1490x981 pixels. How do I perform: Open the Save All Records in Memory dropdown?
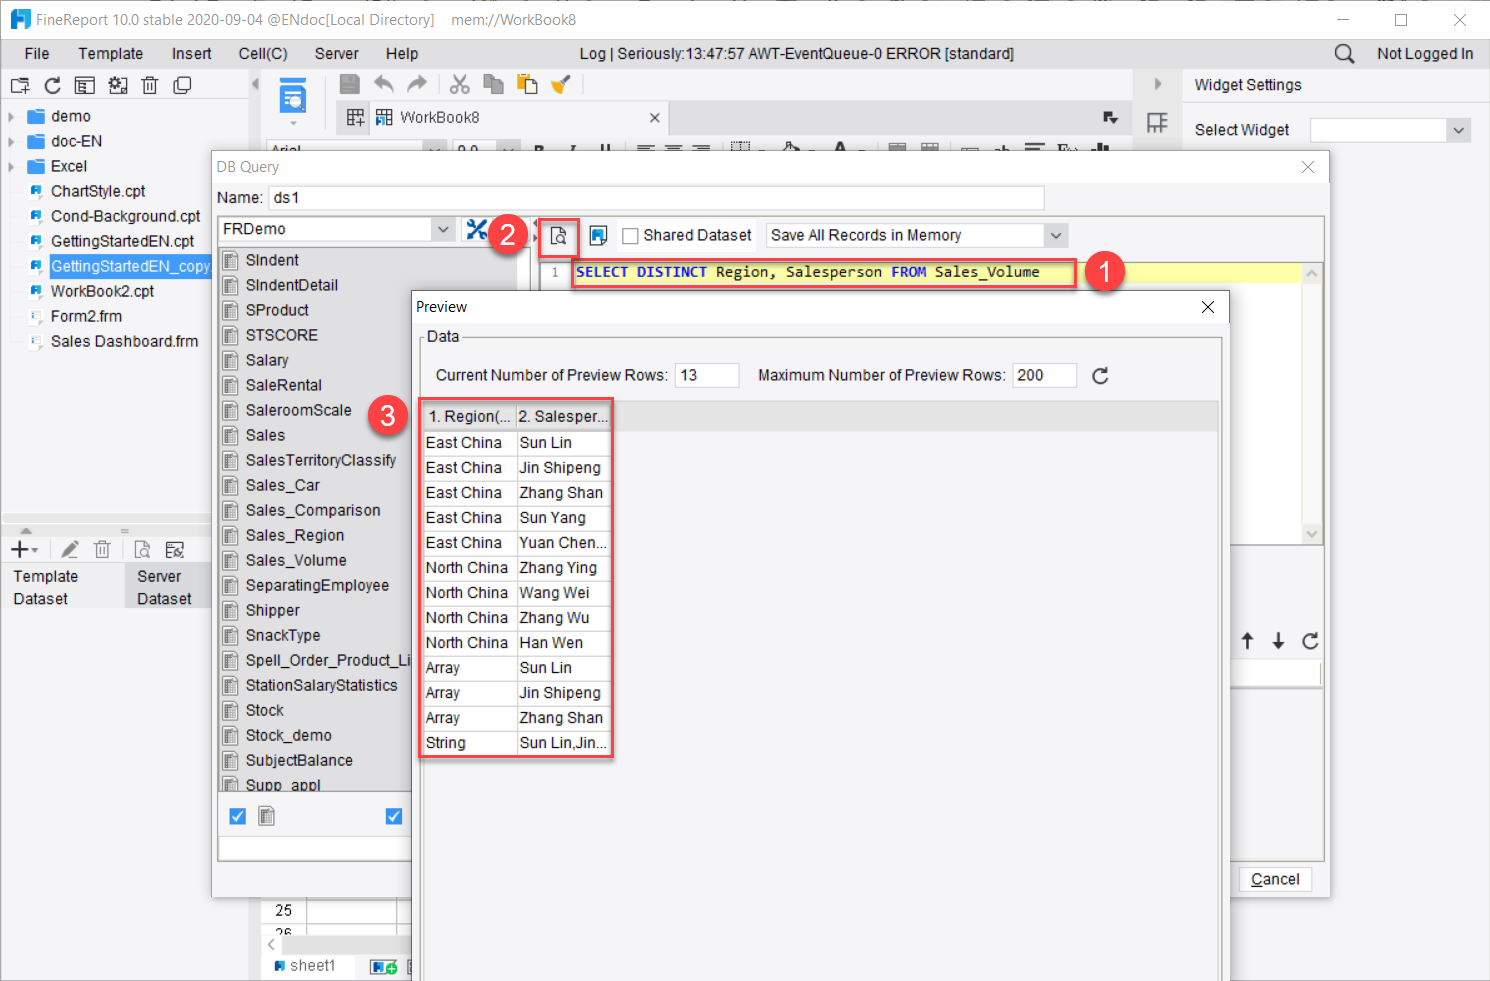click(x=1056, y=235)
